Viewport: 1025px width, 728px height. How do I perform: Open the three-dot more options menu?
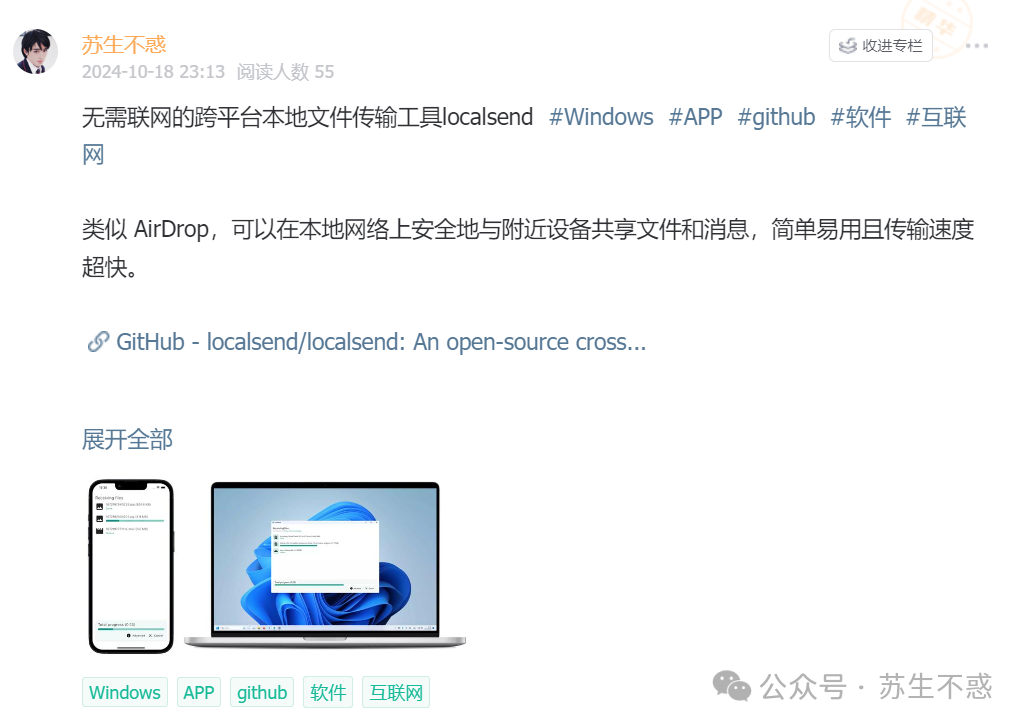tap(977, 46)
